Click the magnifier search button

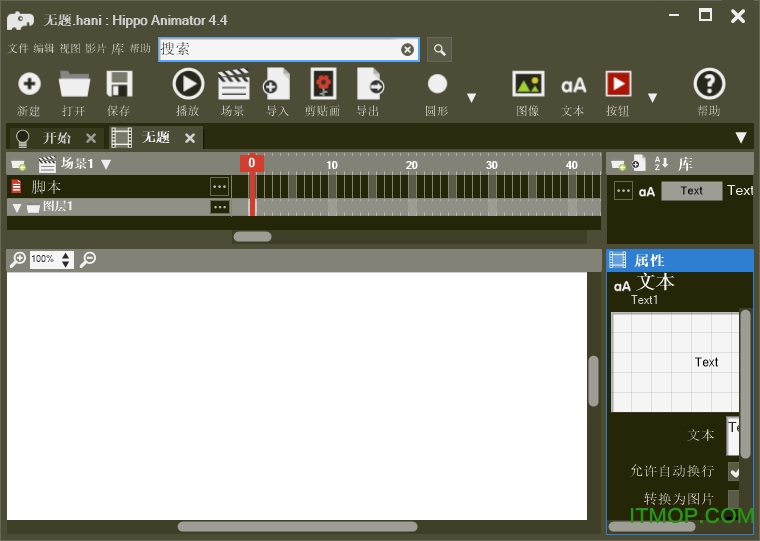pos(440,49)
